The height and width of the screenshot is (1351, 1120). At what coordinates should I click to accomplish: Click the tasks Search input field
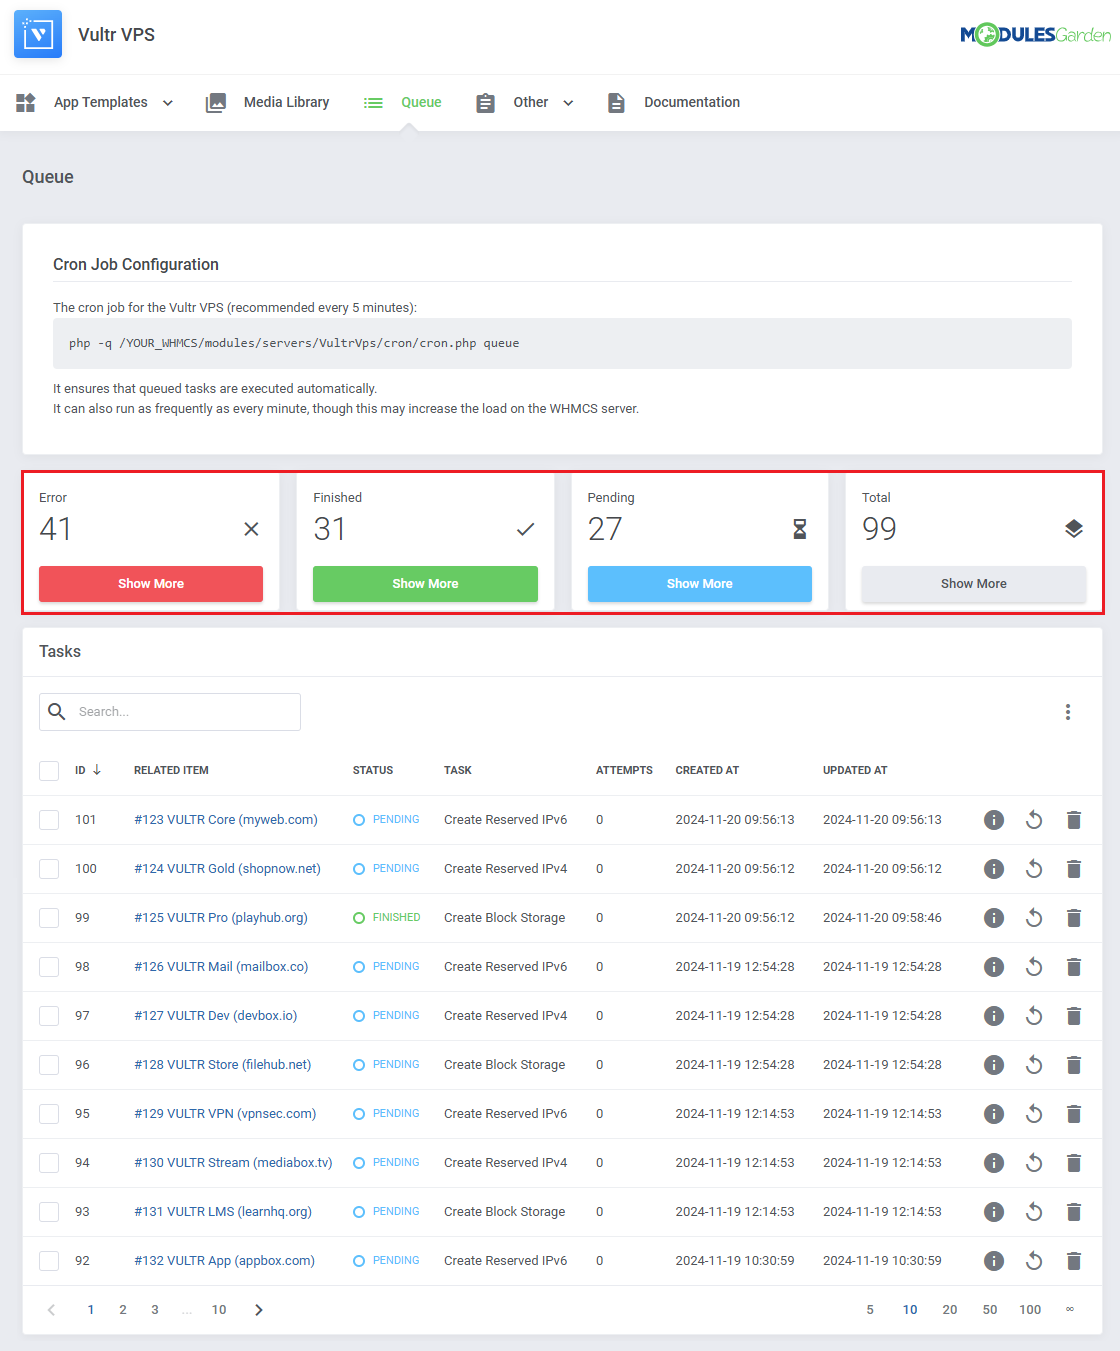(170, 712)
